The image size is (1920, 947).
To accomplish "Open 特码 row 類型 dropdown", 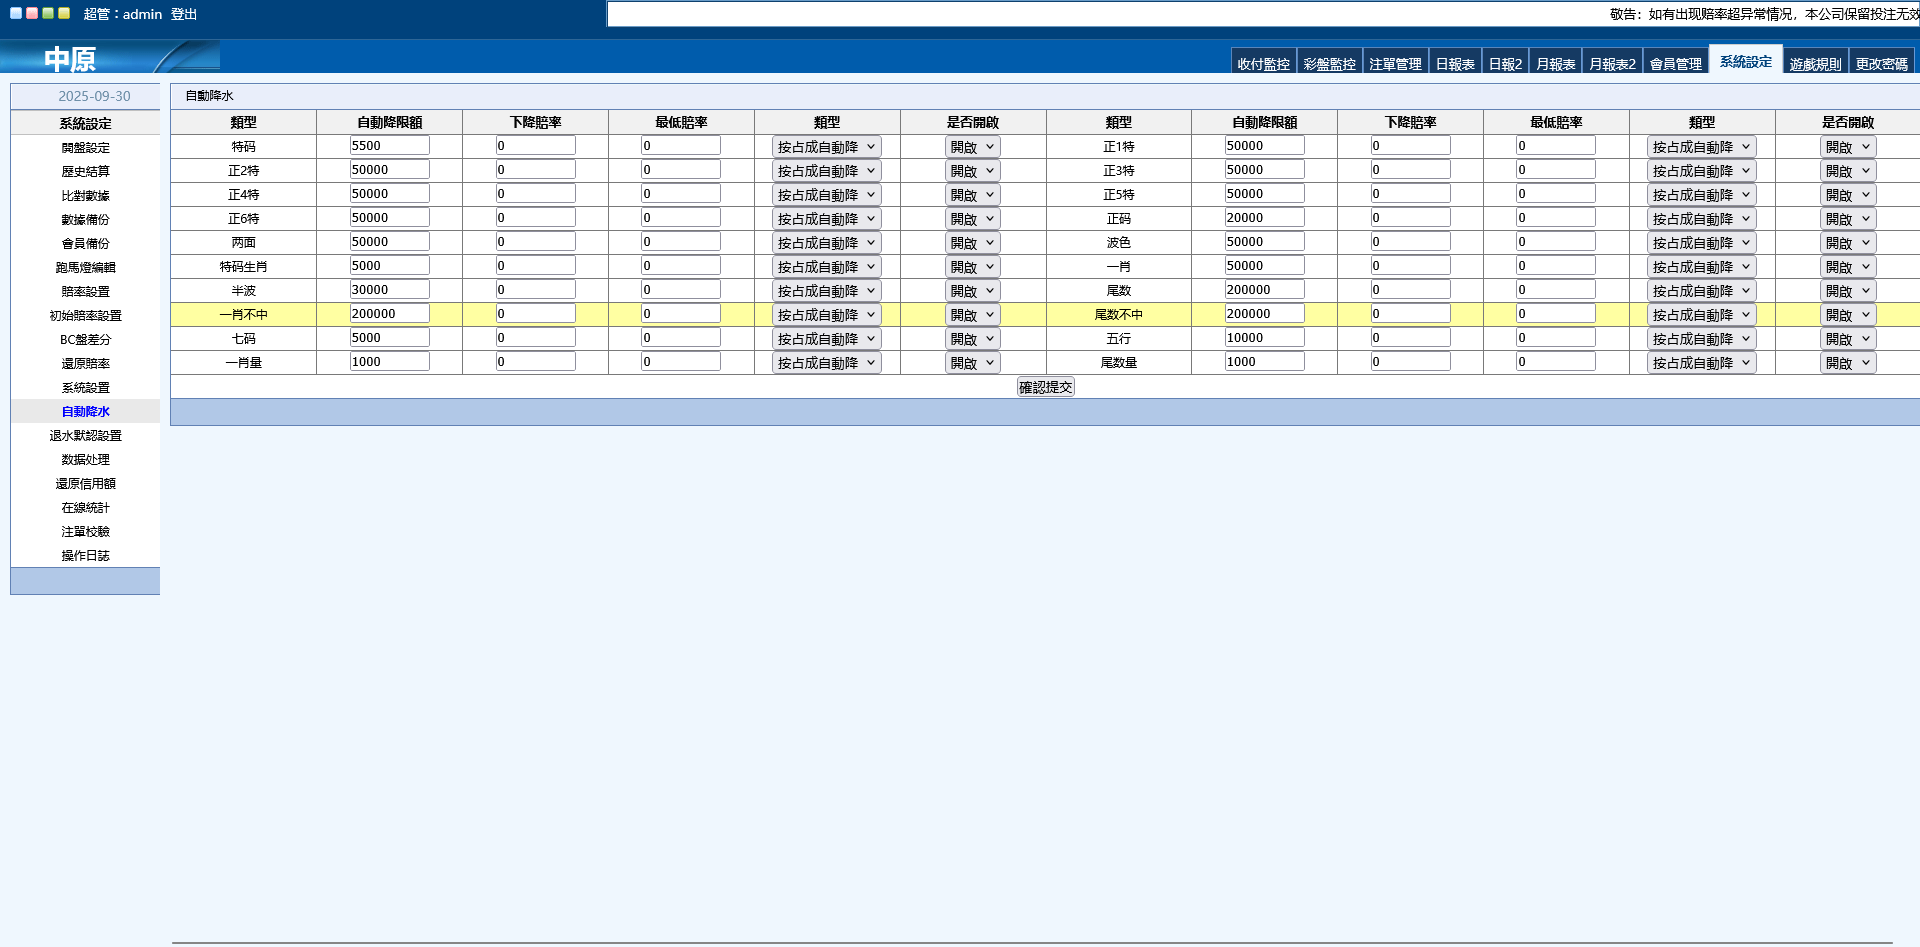I will [826, 147].
